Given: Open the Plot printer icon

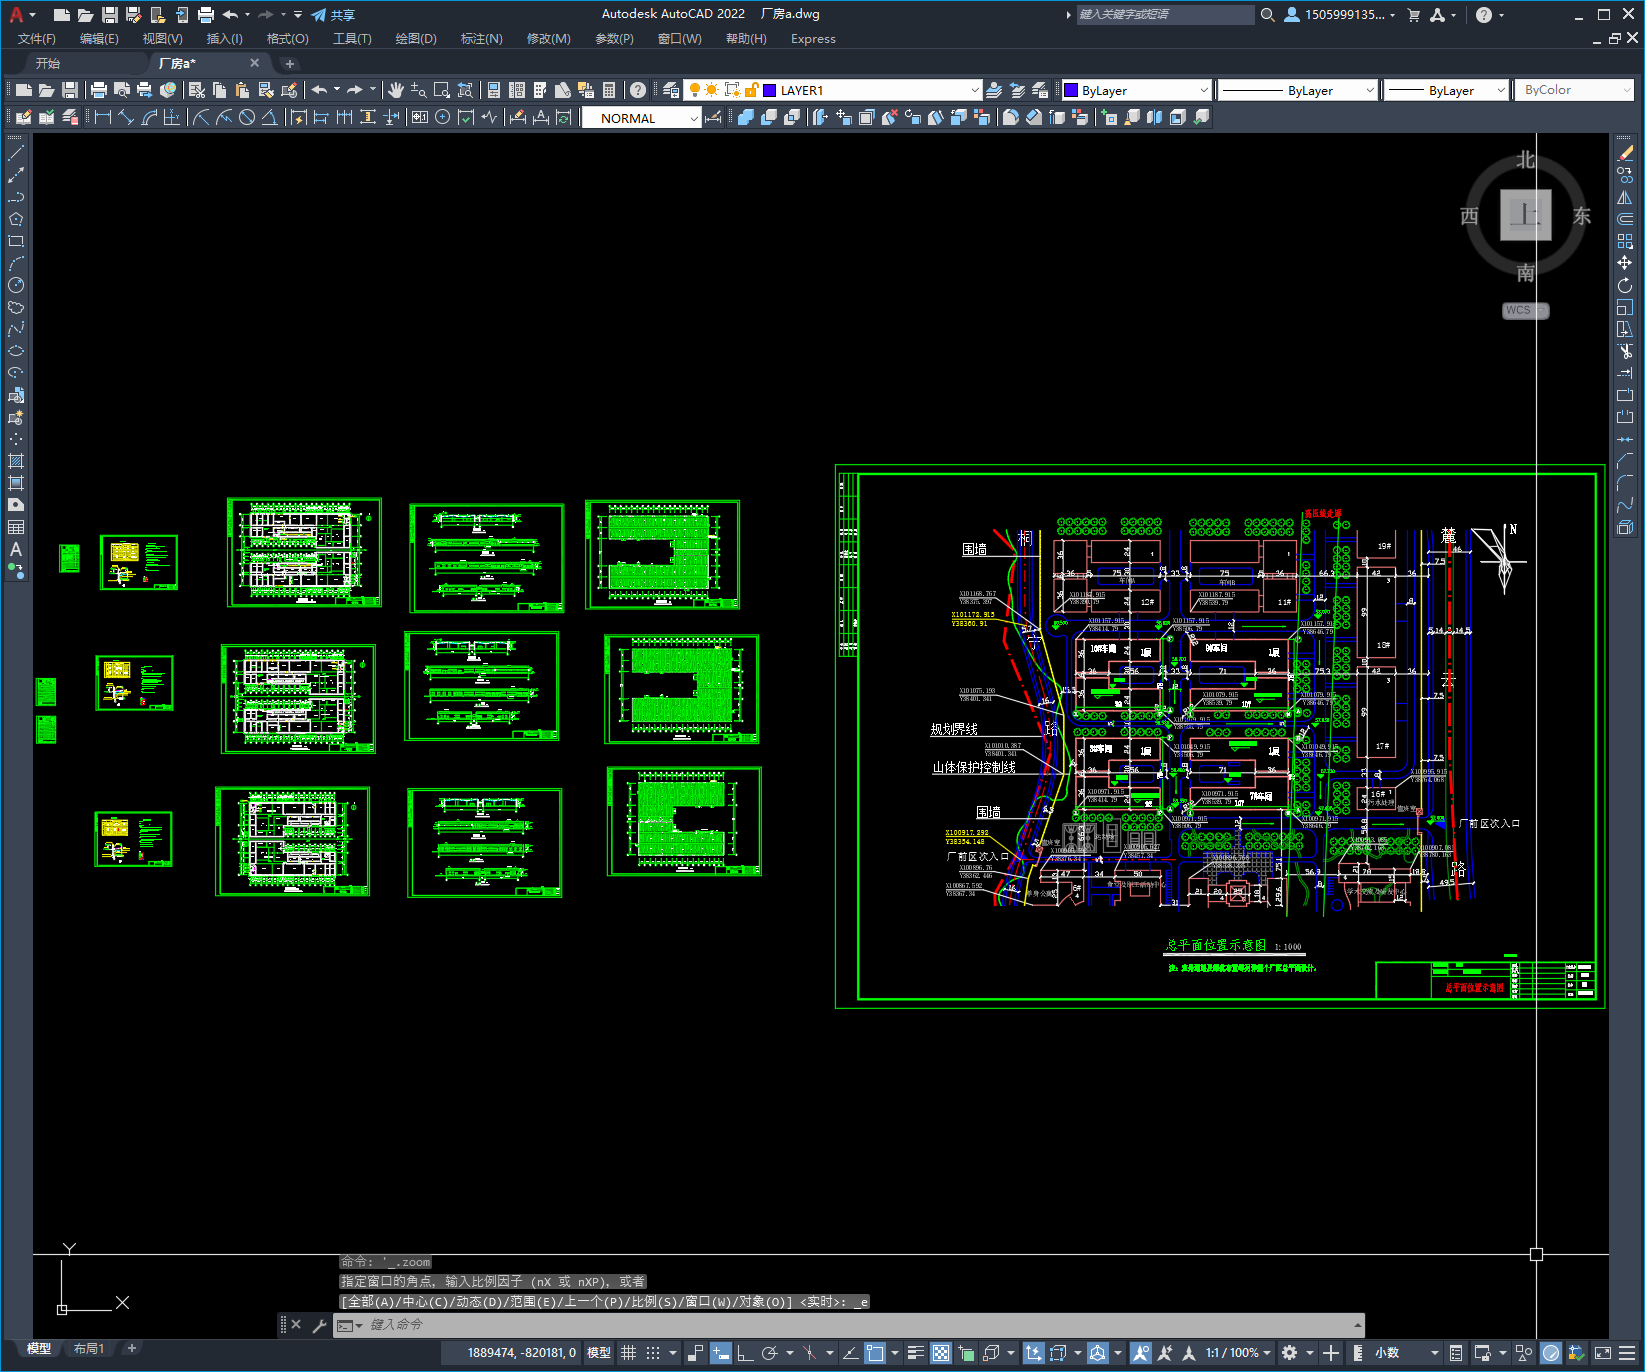Looking at the screenshot, I should point(99,90).
